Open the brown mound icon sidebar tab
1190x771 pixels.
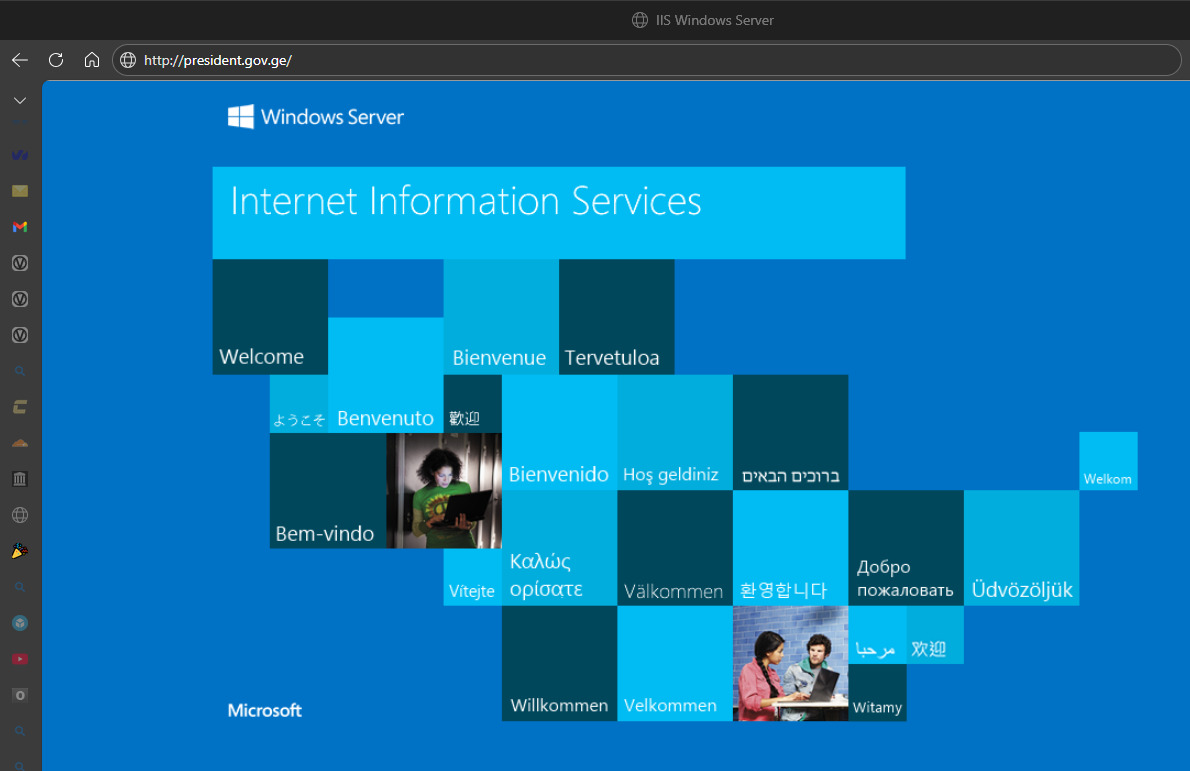click(20, 443)
